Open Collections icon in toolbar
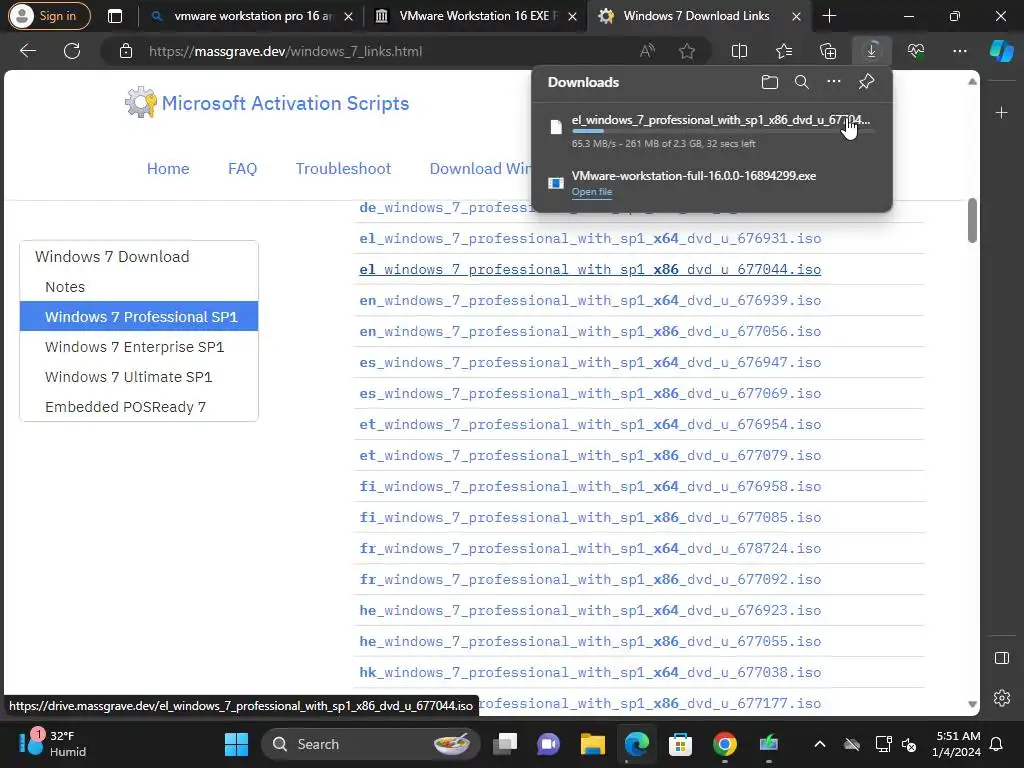The height and width of the screenshot is (768, 1024). (x=827, y=51)
